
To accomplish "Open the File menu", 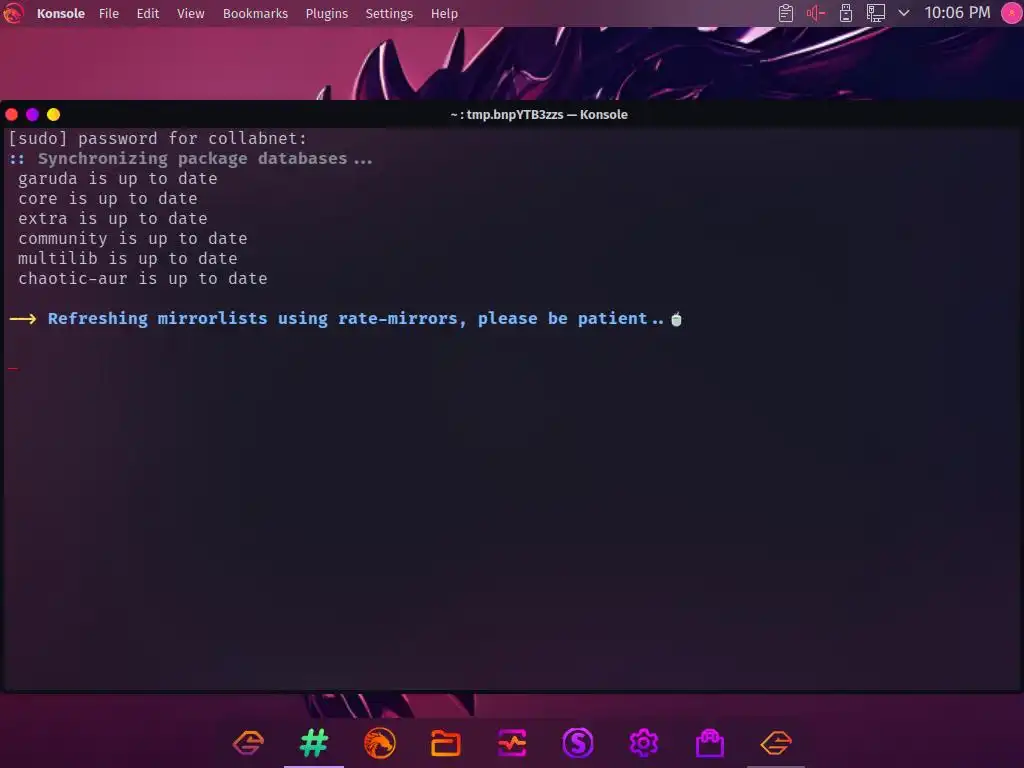I will point(108,14).
